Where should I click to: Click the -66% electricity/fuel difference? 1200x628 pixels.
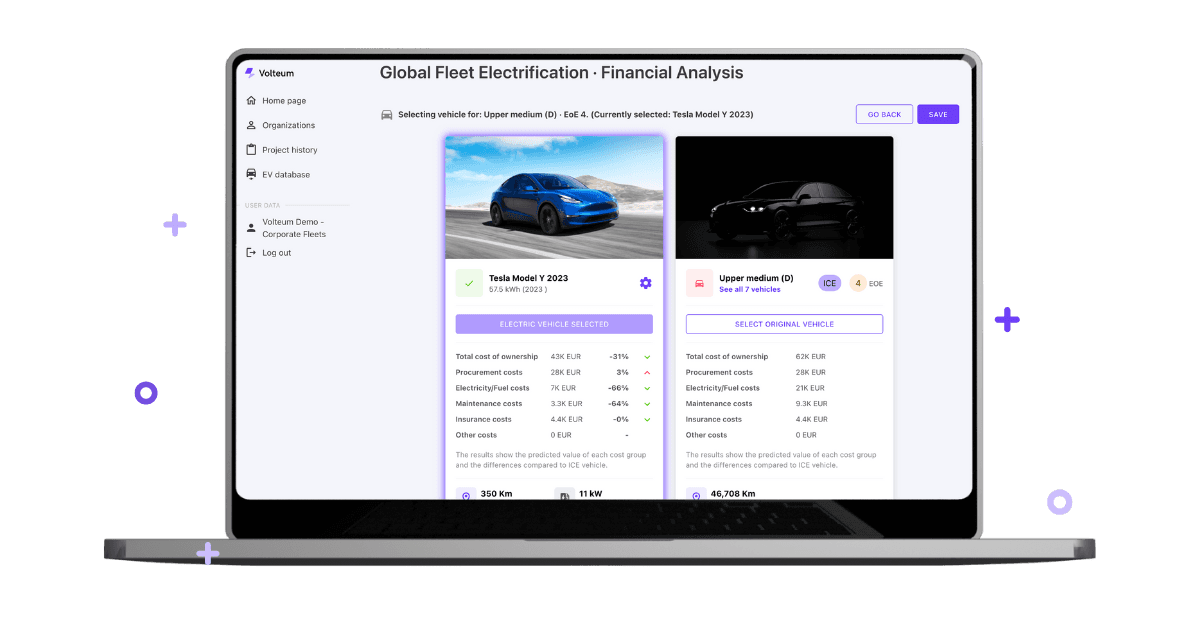coord(619,388)
